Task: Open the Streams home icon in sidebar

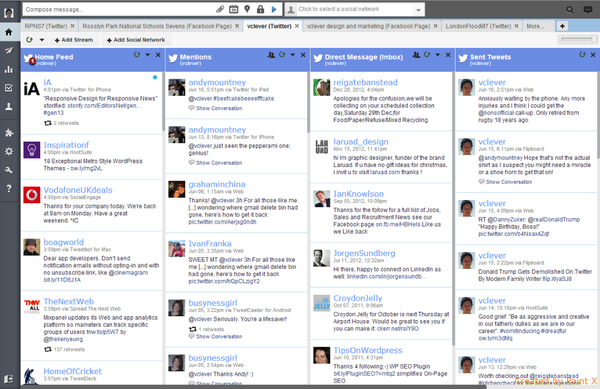Action: pyautogui.click(x=9, y=32)
